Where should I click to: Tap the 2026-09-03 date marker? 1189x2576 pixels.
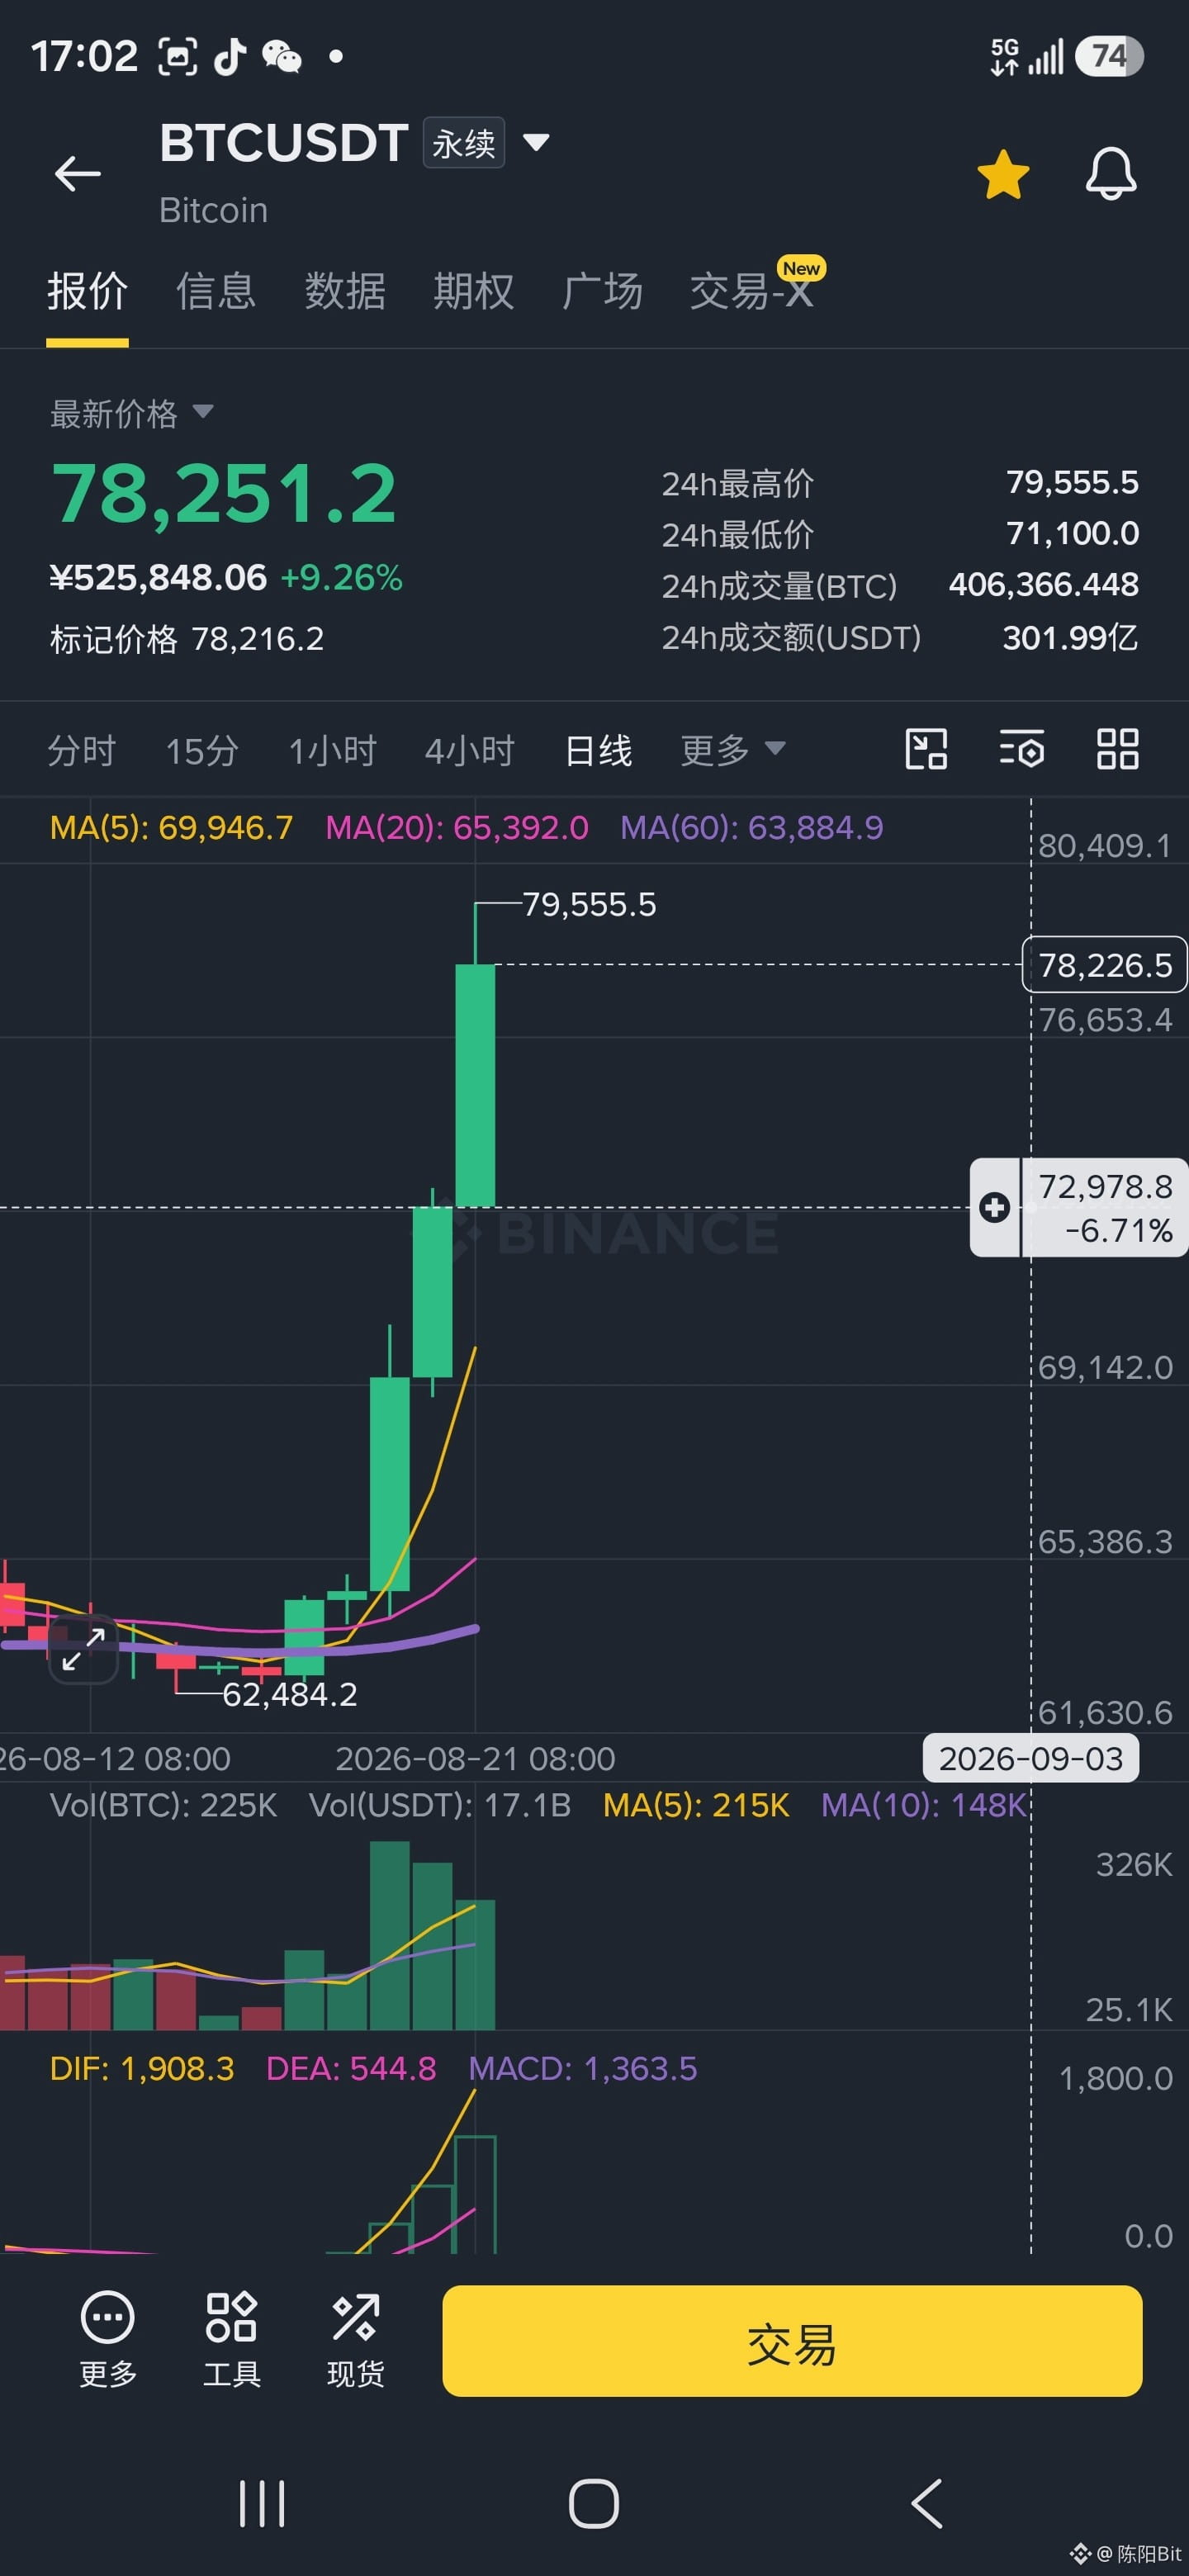click(1031, 1759)
